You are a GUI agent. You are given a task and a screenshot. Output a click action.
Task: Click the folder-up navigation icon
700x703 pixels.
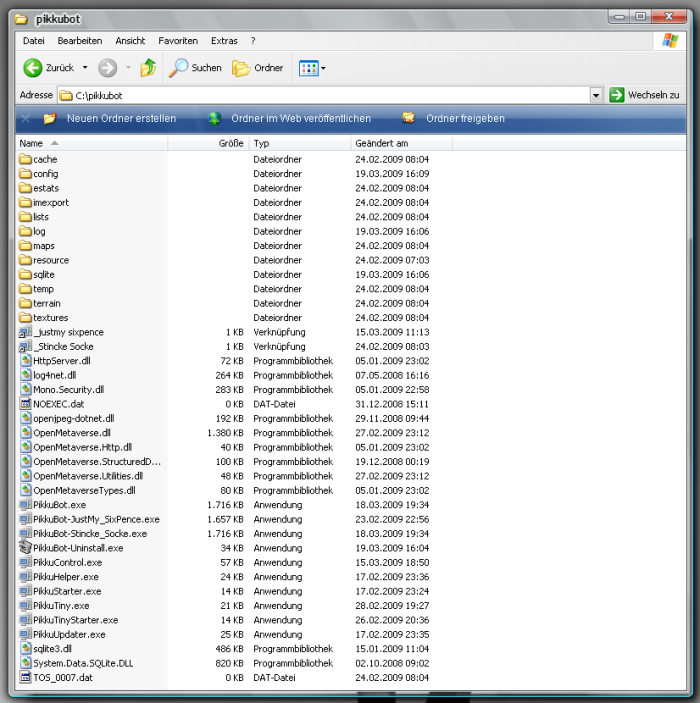point(148,68)
